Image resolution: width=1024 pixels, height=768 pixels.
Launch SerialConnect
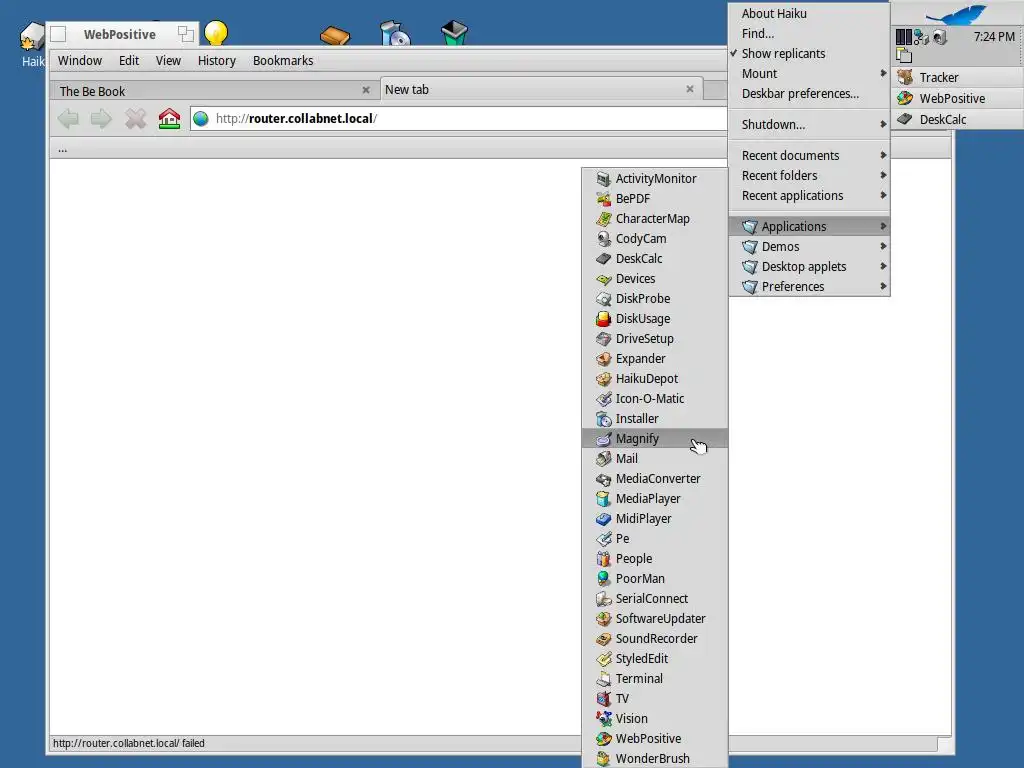tap(654, 598)
